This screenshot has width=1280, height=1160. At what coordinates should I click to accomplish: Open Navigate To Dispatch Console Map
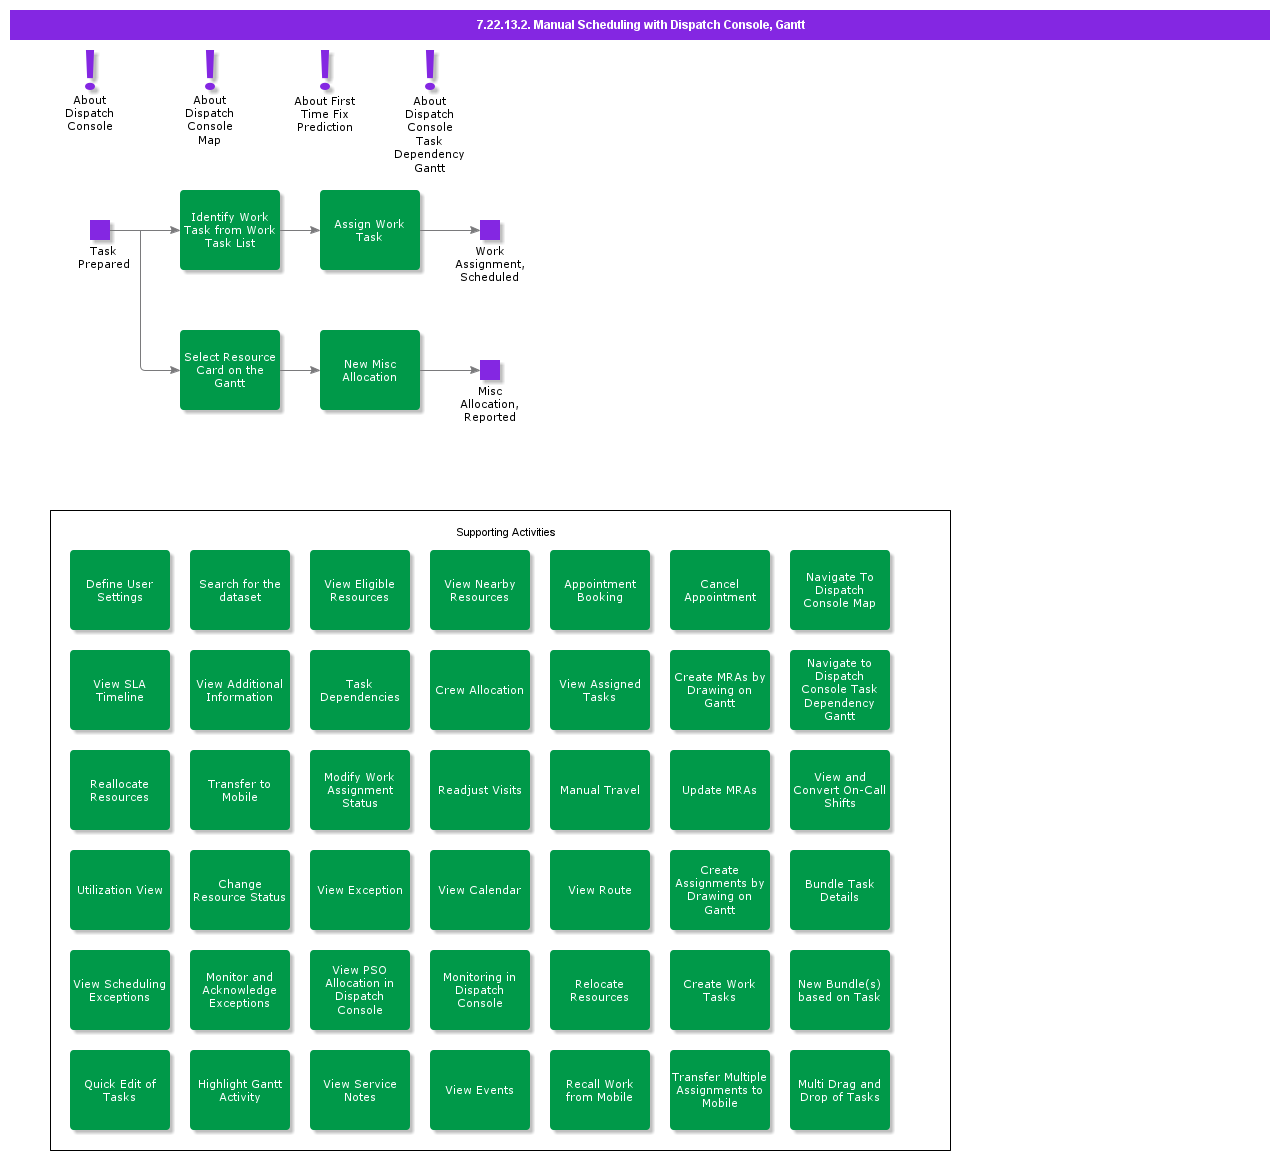840,590
